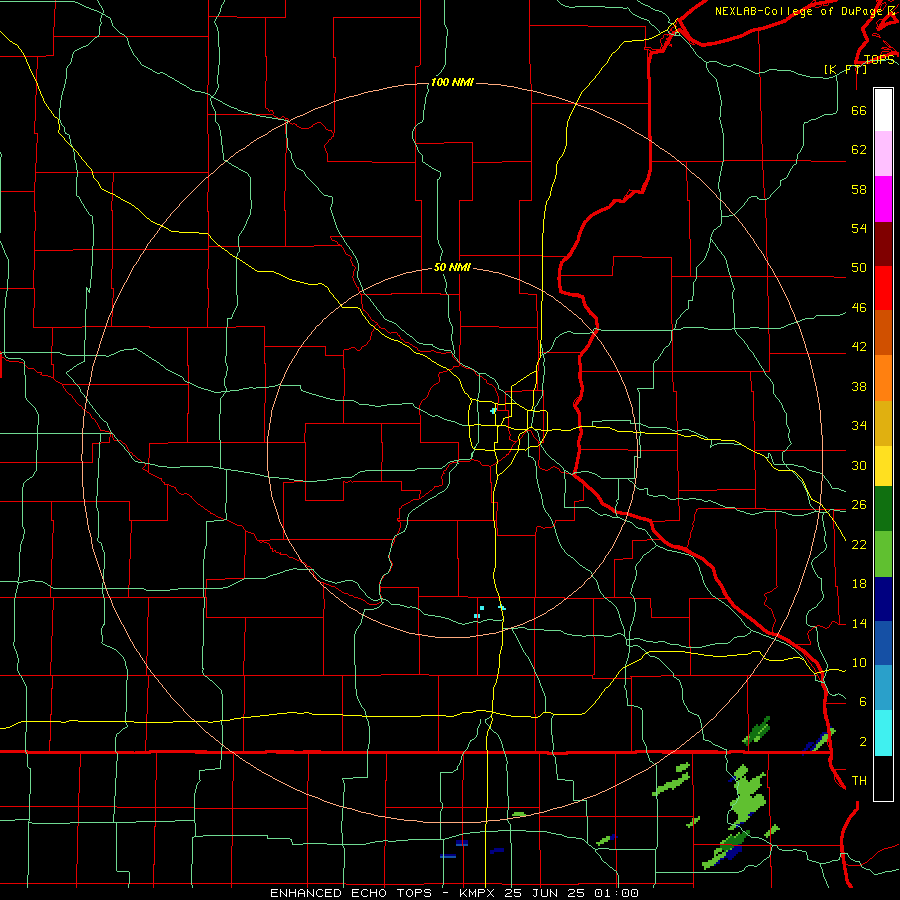Image resolution: width=900 pixels, height=900 pixels.
Task: Select the dark orange swatch between 46 and 42
Action: [x=883, y=332]
